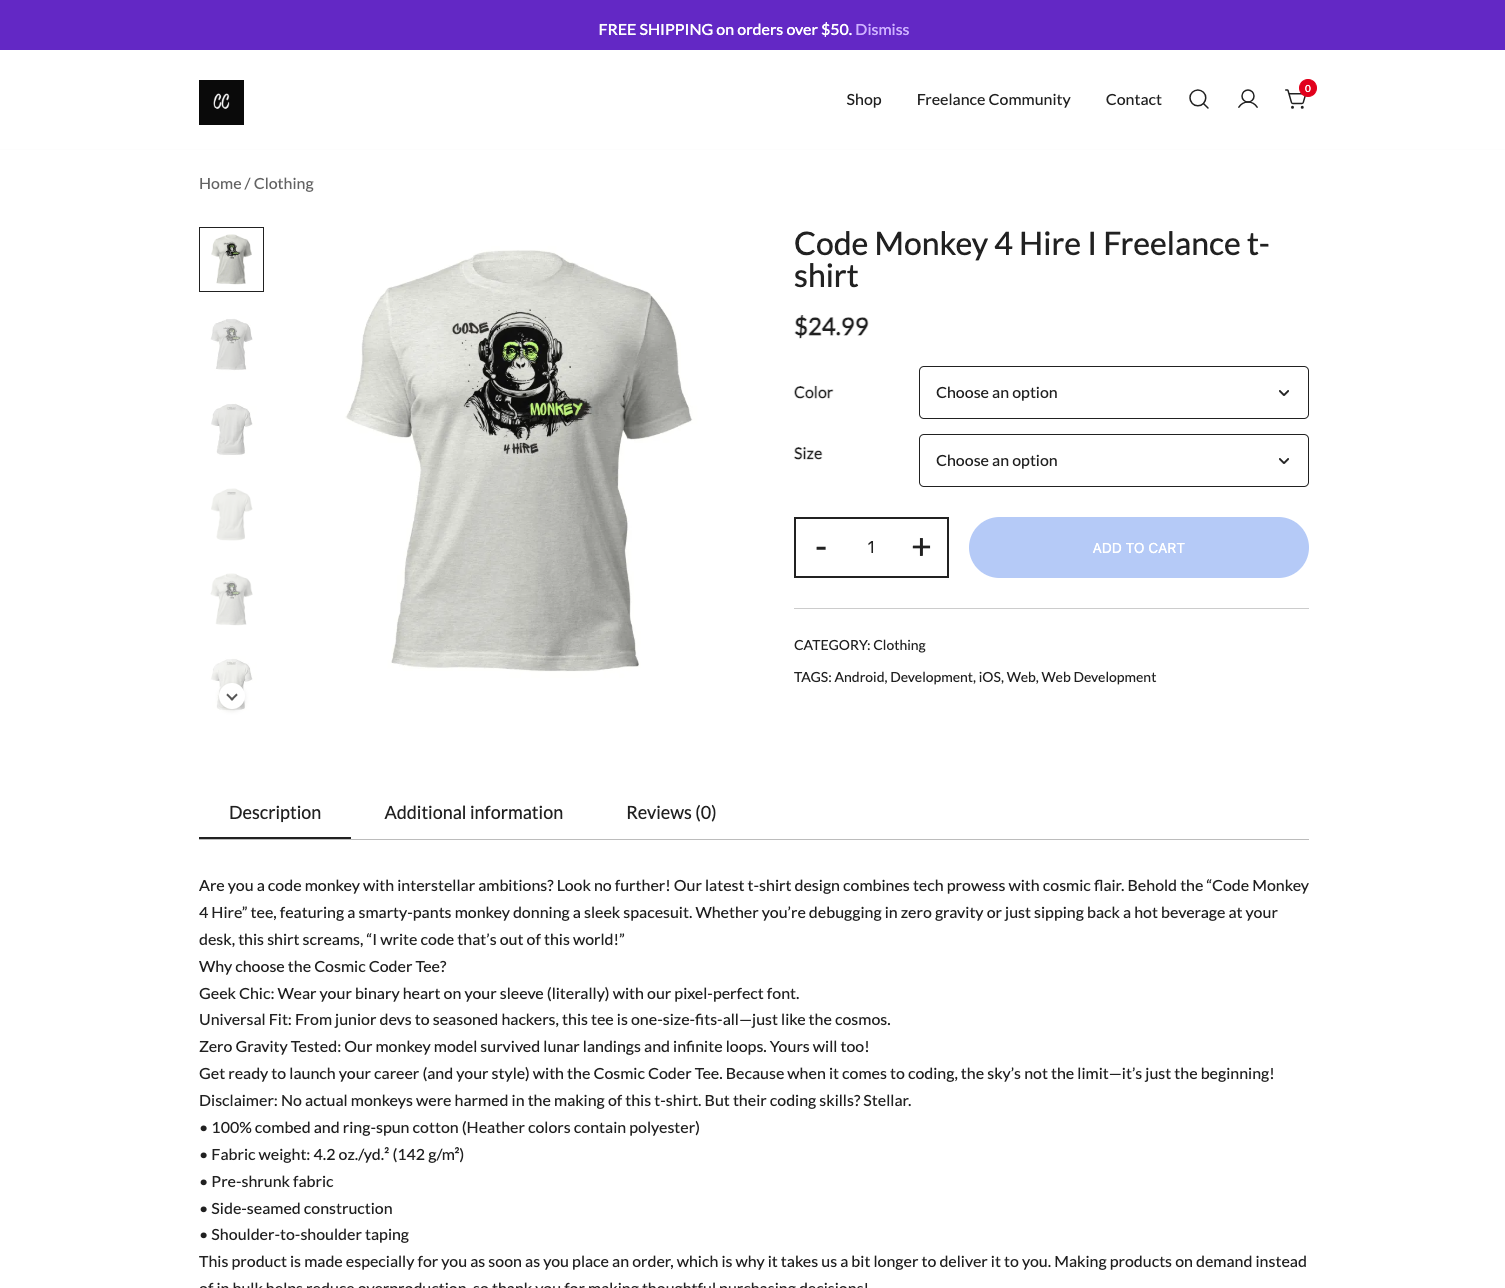Image resolution: width=1505 pixels, height=1288 pixels.
Task: Click the CC site logo
Action: click(221, 102)
